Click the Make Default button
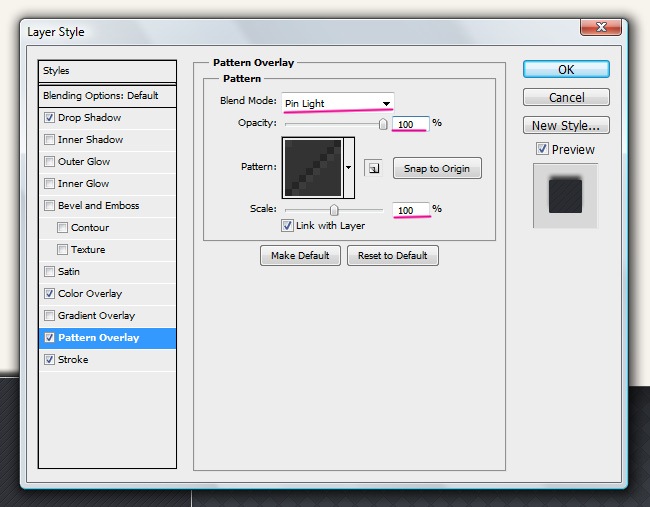The width and height of the screenshot is (650, 507). tap(300, 256)
